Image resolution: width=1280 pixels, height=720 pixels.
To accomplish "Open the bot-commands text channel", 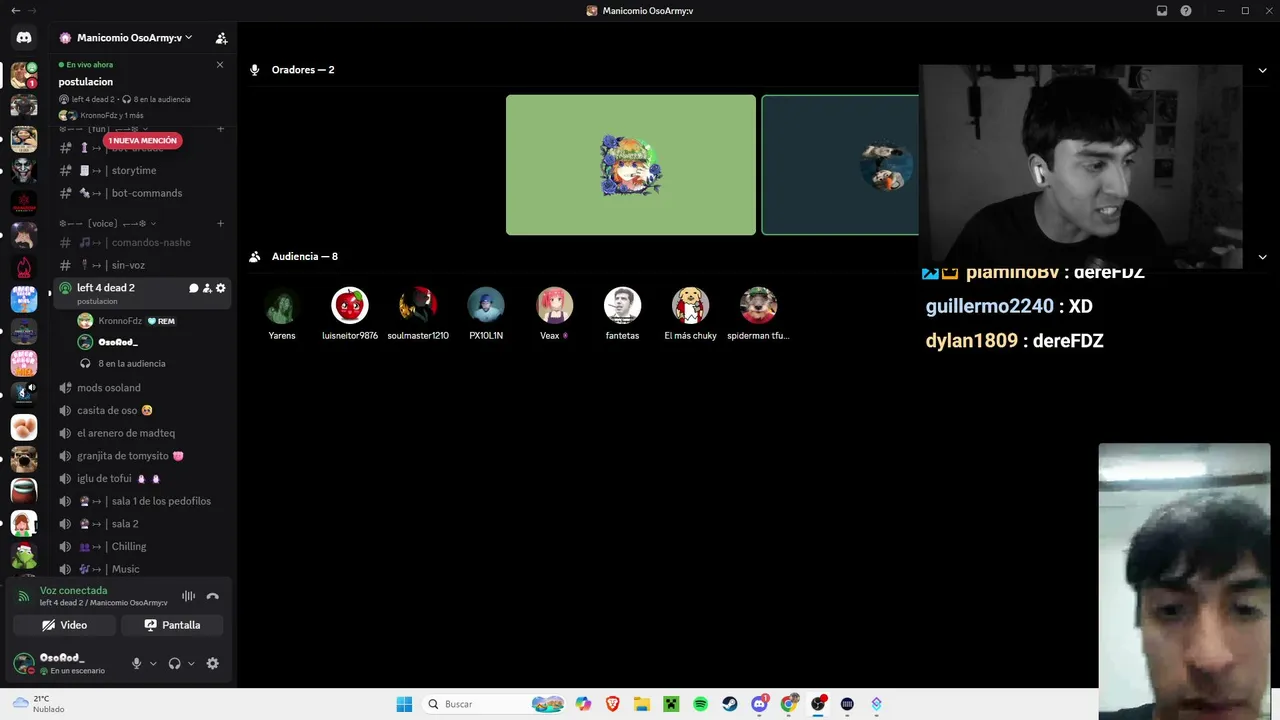I will coord(132,193).
